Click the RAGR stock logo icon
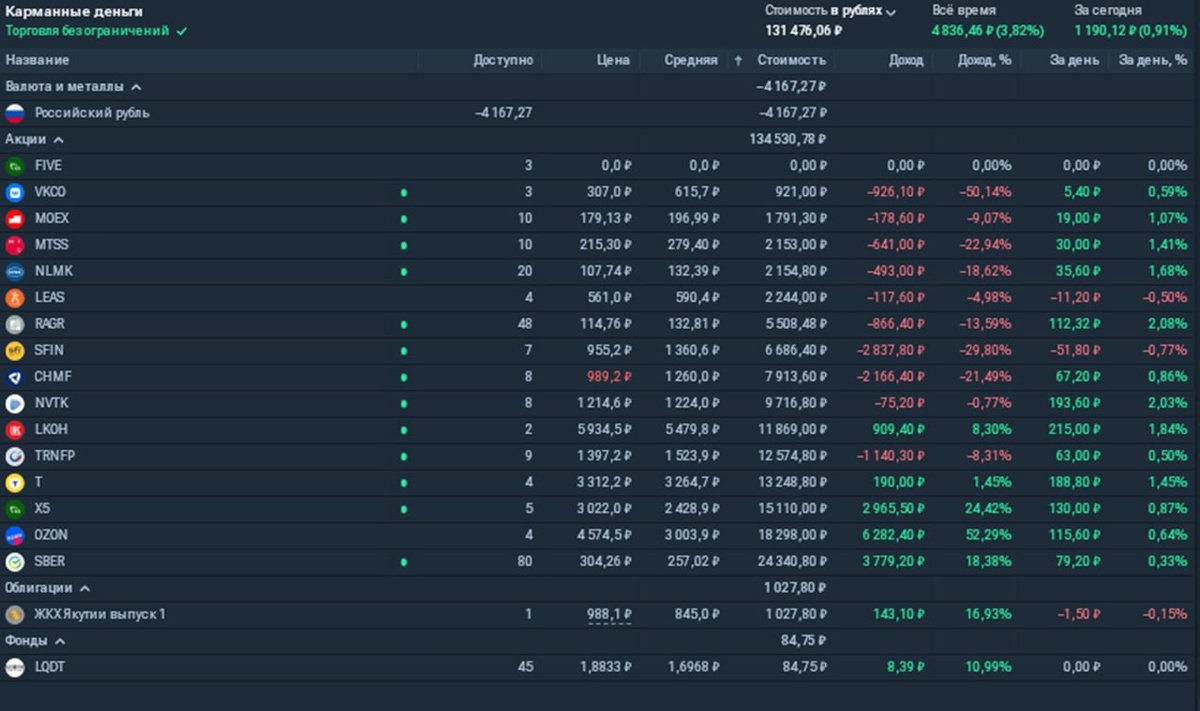Viewport: 1200px width, 711px height. click(15, 324)
